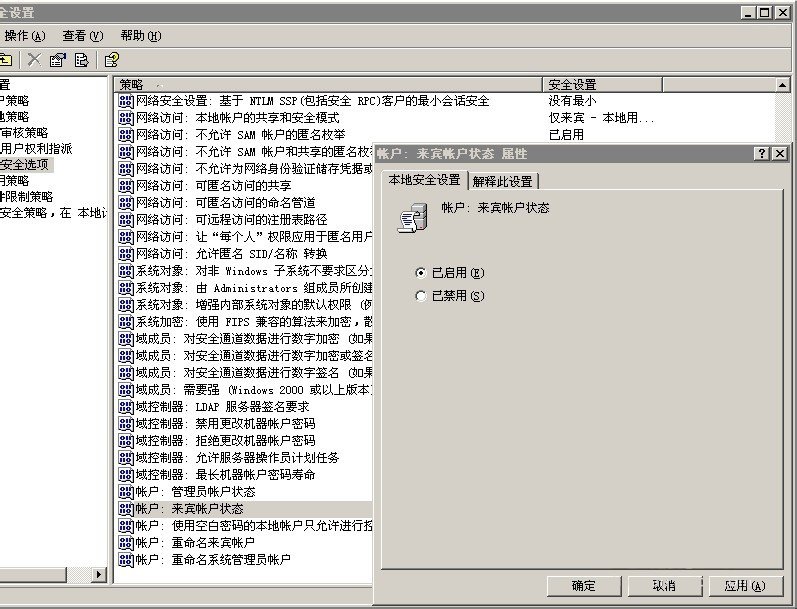
Task: Select 安全选项 in the left tree
Action: [x=25, y=165]
